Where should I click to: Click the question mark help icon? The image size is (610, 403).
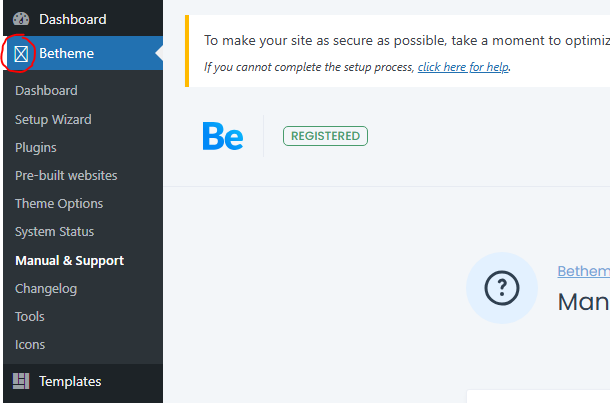pyautogui.click(x=502, y=288)
